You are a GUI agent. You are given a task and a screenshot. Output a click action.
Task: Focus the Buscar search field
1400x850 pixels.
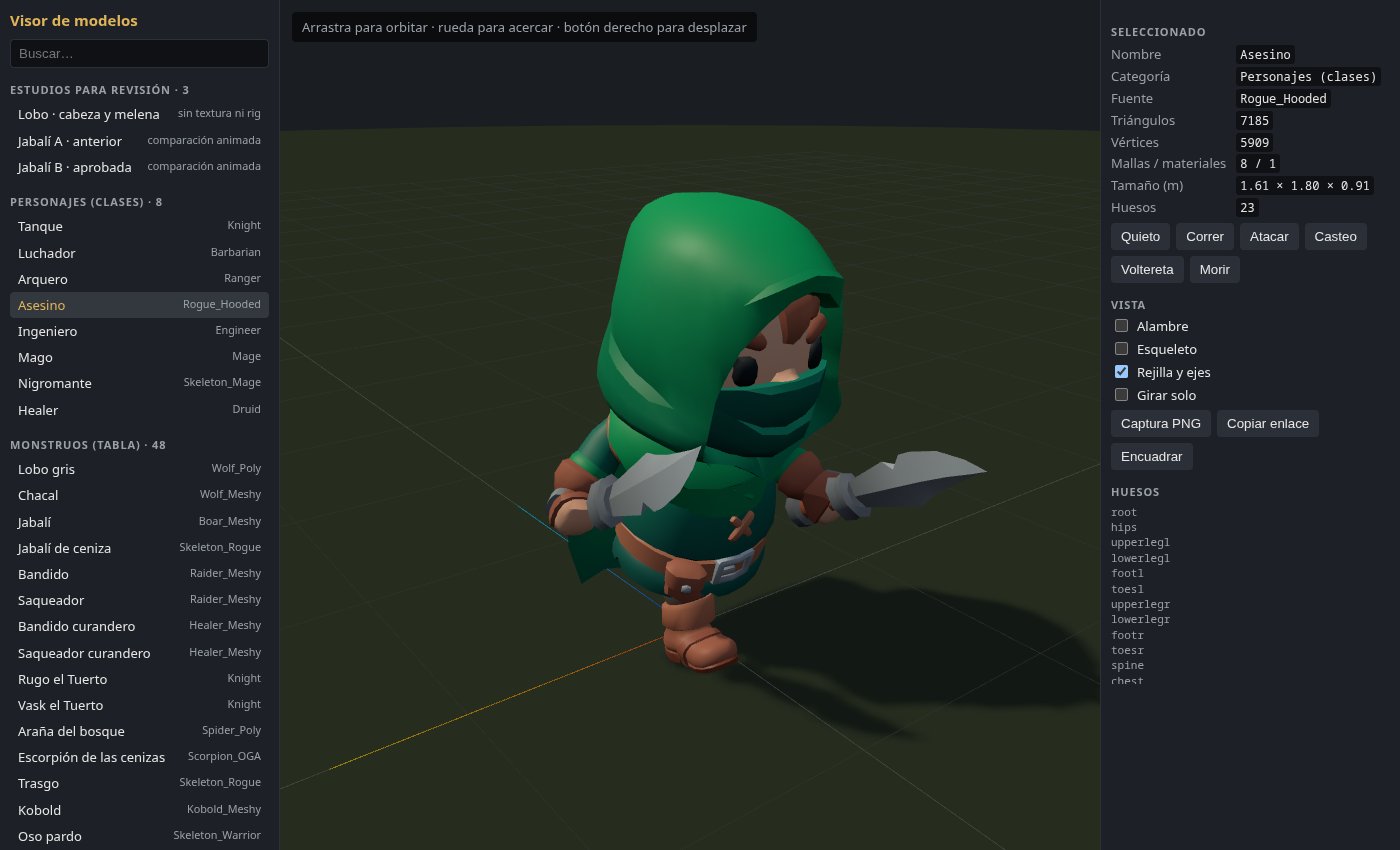pos(139,53)
